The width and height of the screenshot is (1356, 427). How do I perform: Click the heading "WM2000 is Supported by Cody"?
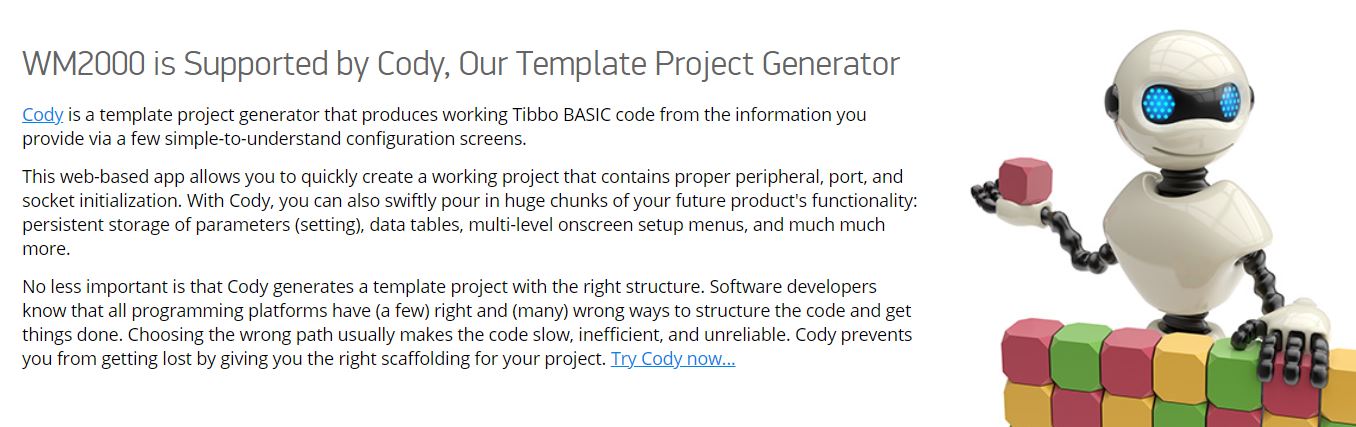(x=461, y=64)
